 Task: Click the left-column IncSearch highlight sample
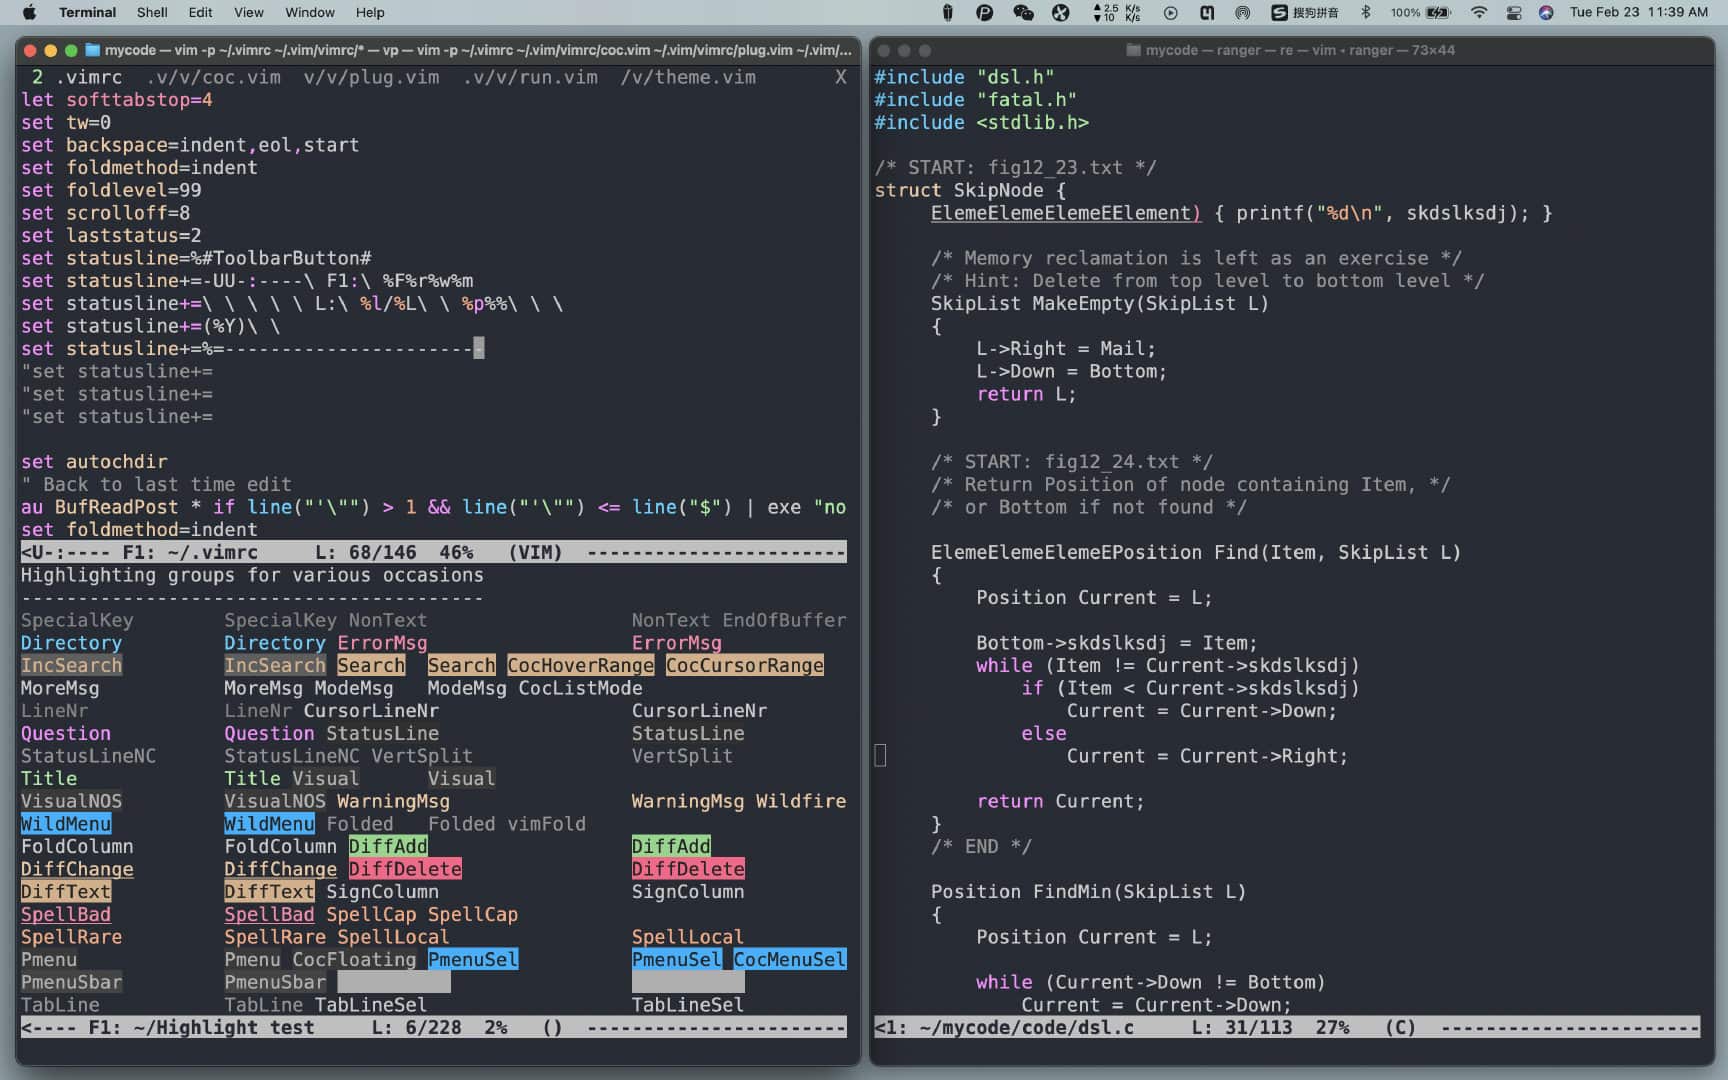tap(72, 665)
